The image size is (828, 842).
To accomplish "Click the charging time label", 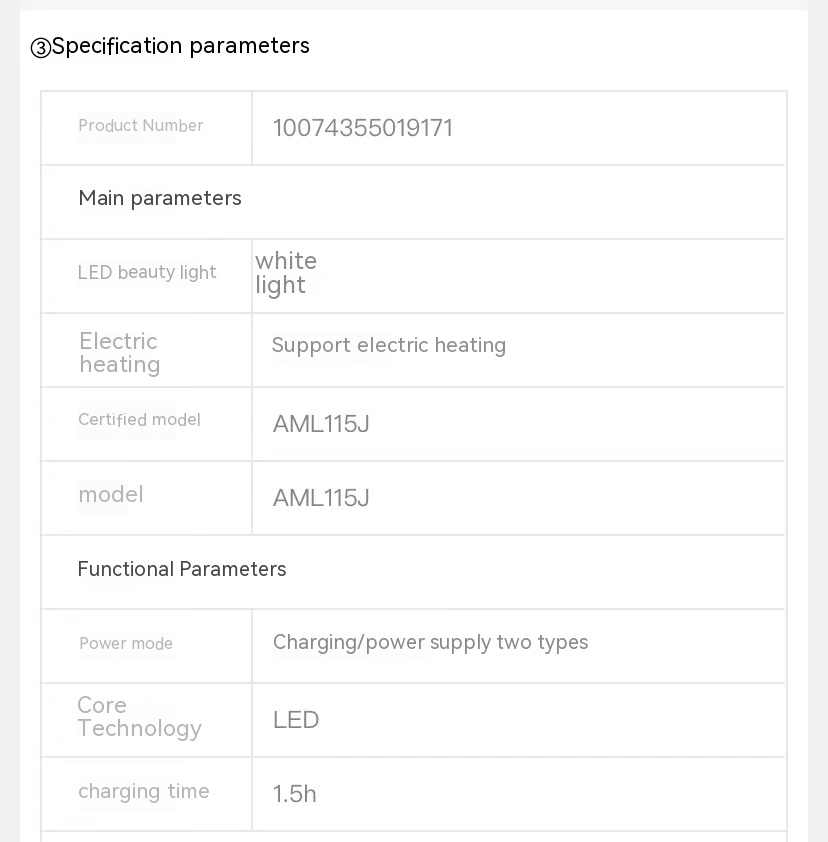I will (x=144, y=791).
